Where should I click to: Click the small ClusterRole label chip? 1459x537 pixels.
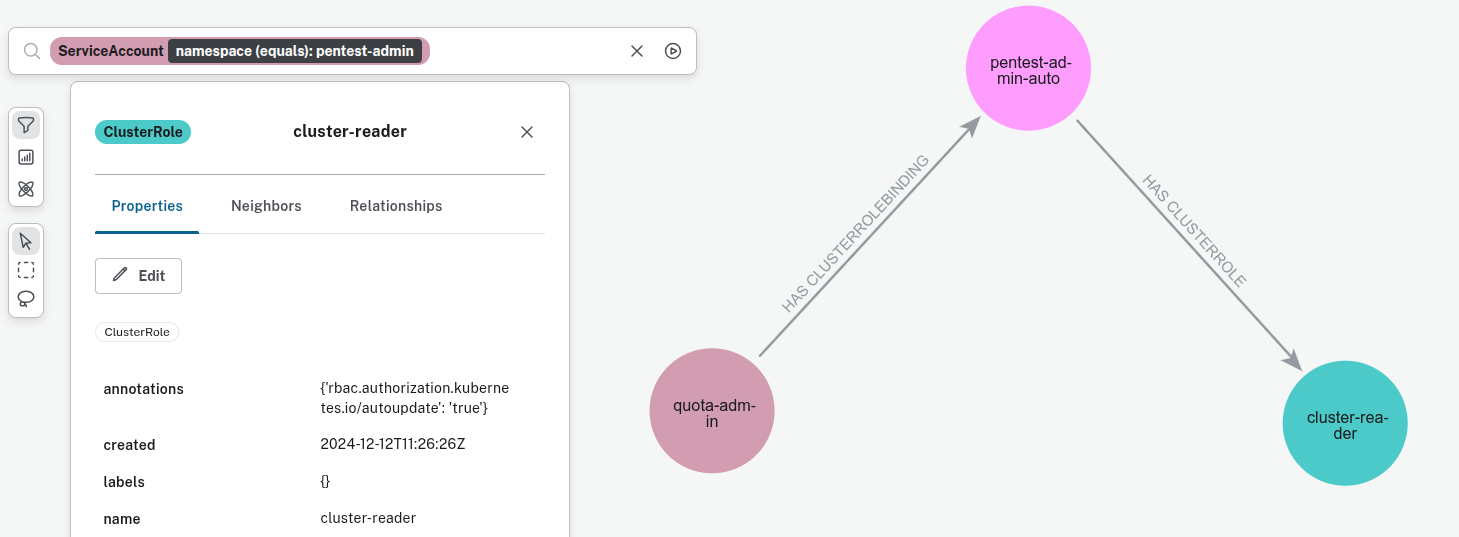tap(137, 332)
